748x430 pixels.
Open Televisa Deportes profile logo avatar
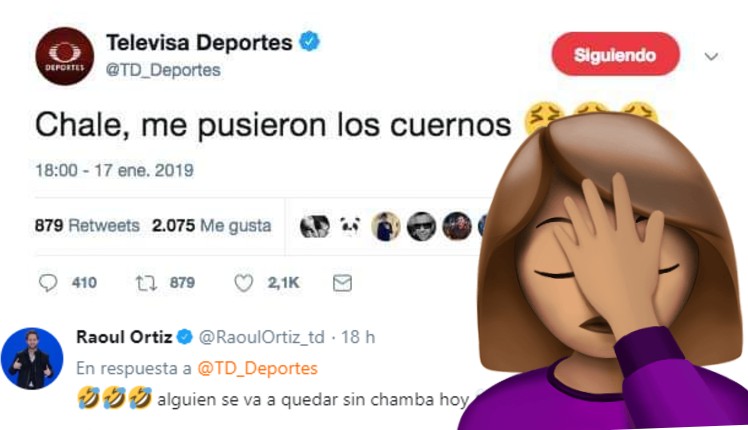click(64, 56)
